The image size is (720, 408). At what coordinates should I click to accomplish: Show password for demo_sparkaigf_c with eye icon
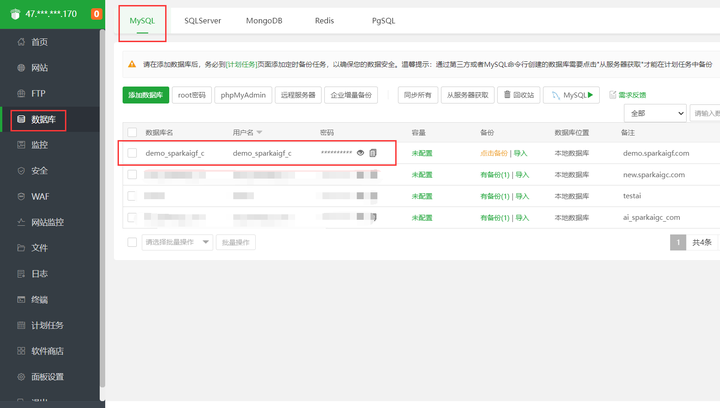click(x=360, y=153)
